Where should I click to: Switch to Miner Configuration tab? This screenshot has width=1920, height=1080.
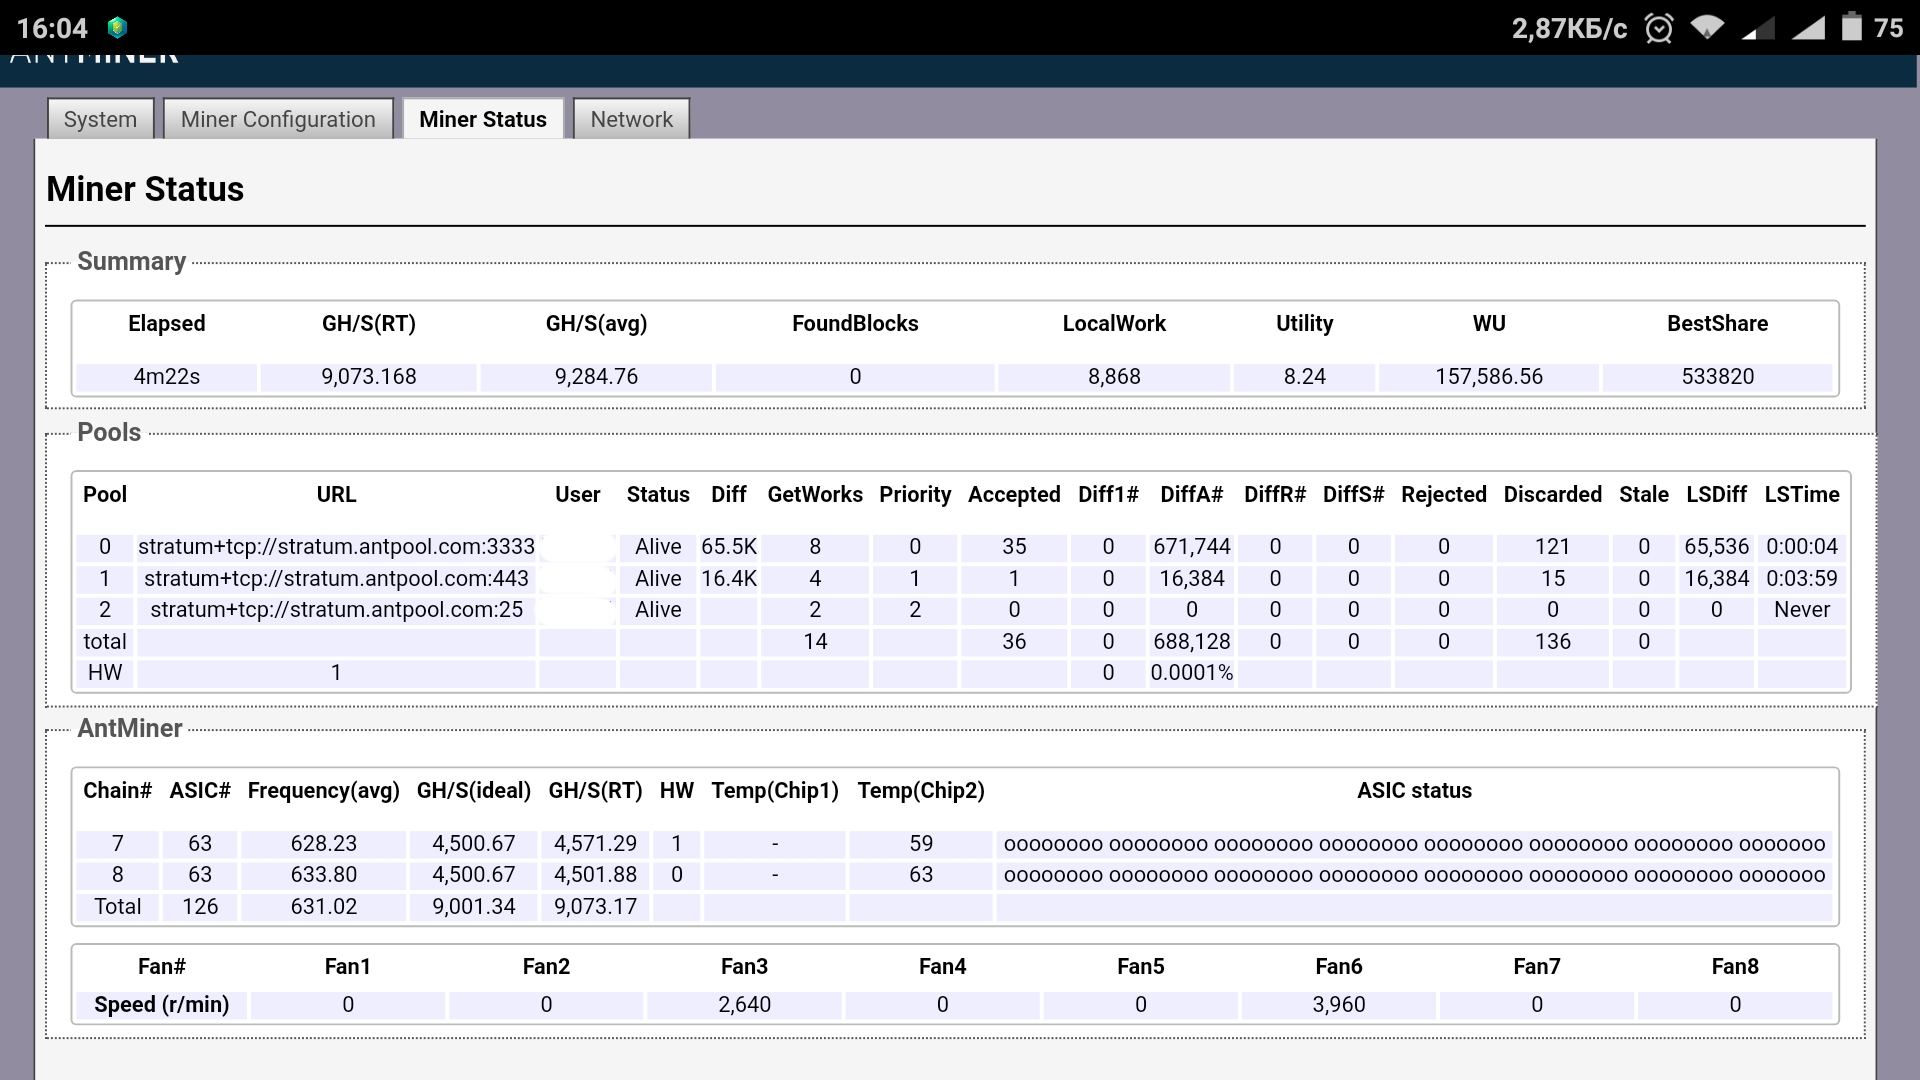278,119
